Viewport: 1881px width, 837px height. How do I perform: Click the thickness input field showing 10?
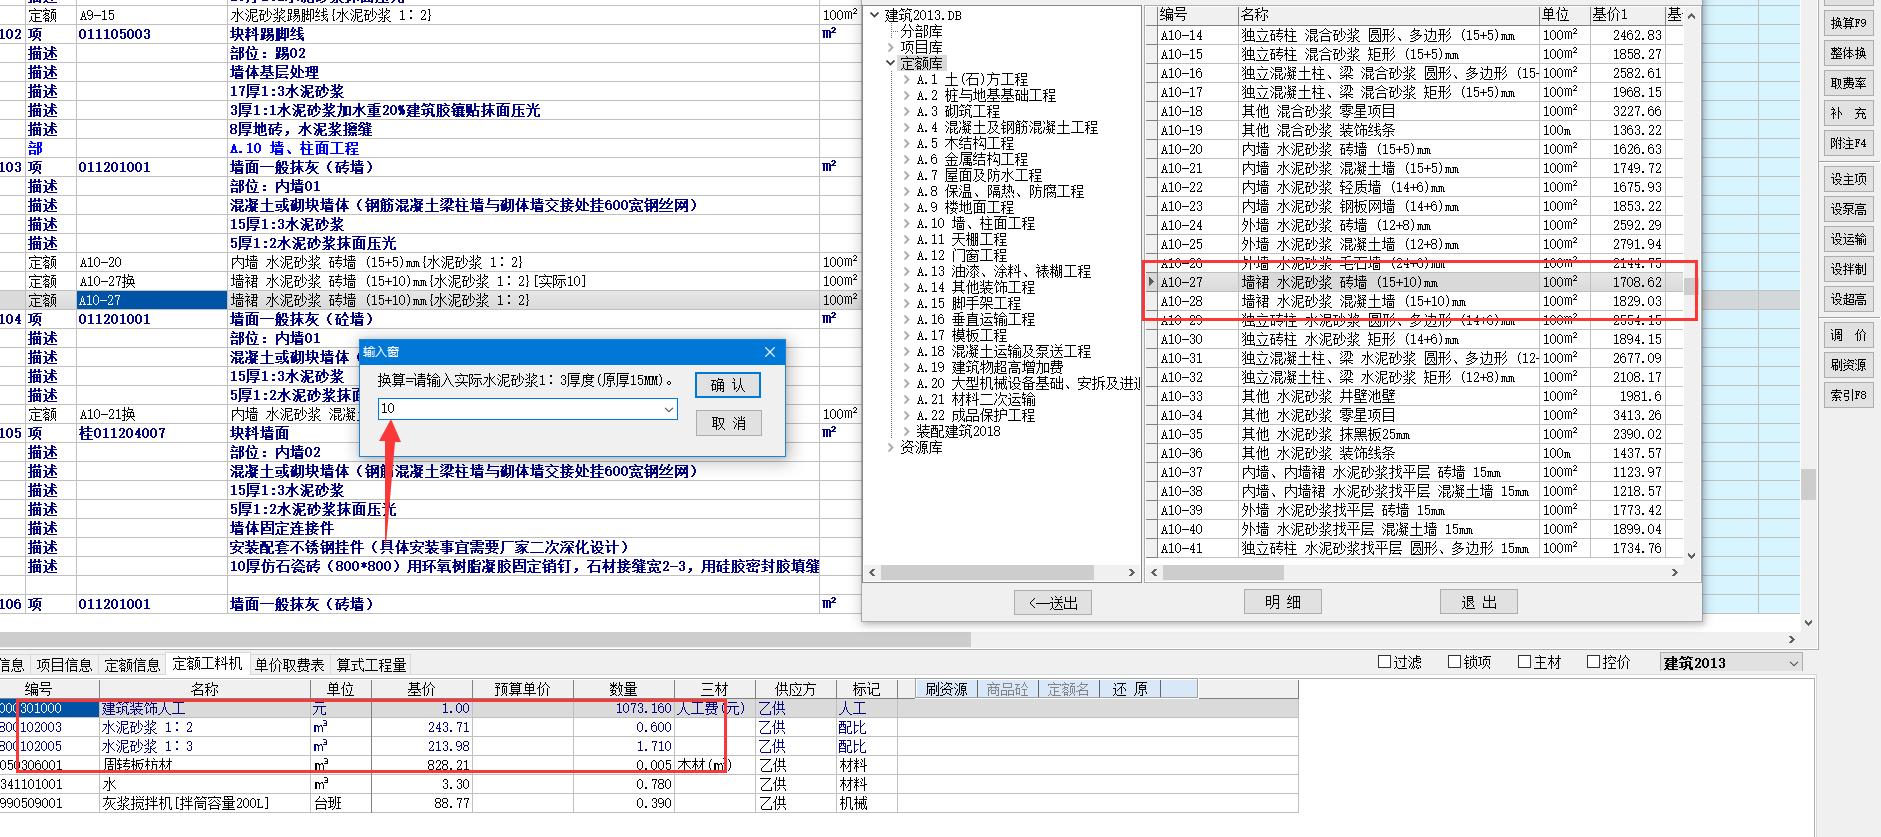pyautogui.click(x=520, y=408)
